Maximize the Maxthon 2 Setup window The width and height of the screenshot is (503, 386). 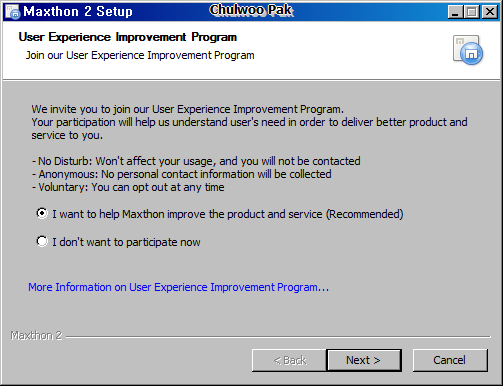[x=472, y=12]
